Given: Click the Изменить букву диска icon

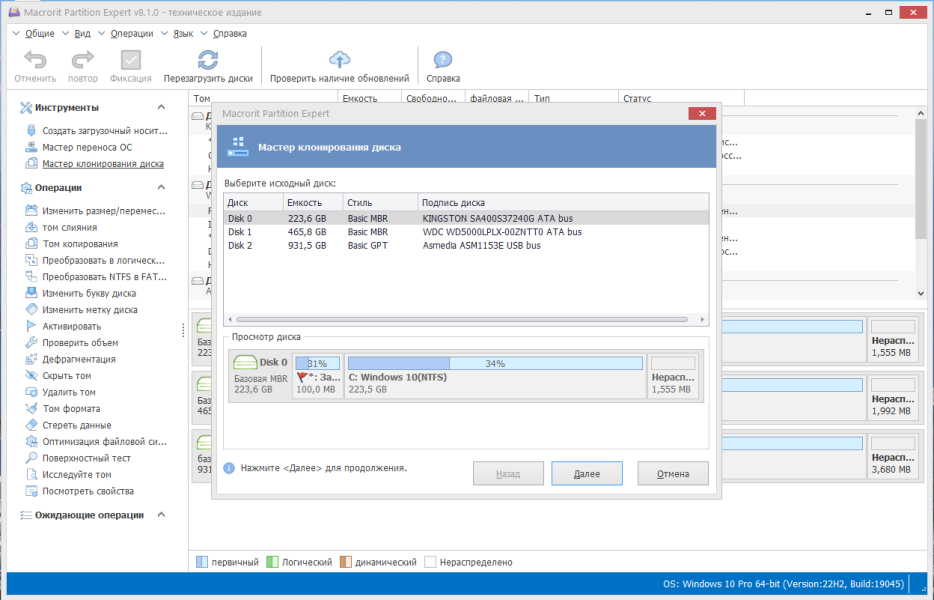Looking at the screenshot, I should [x=31, y=293].
